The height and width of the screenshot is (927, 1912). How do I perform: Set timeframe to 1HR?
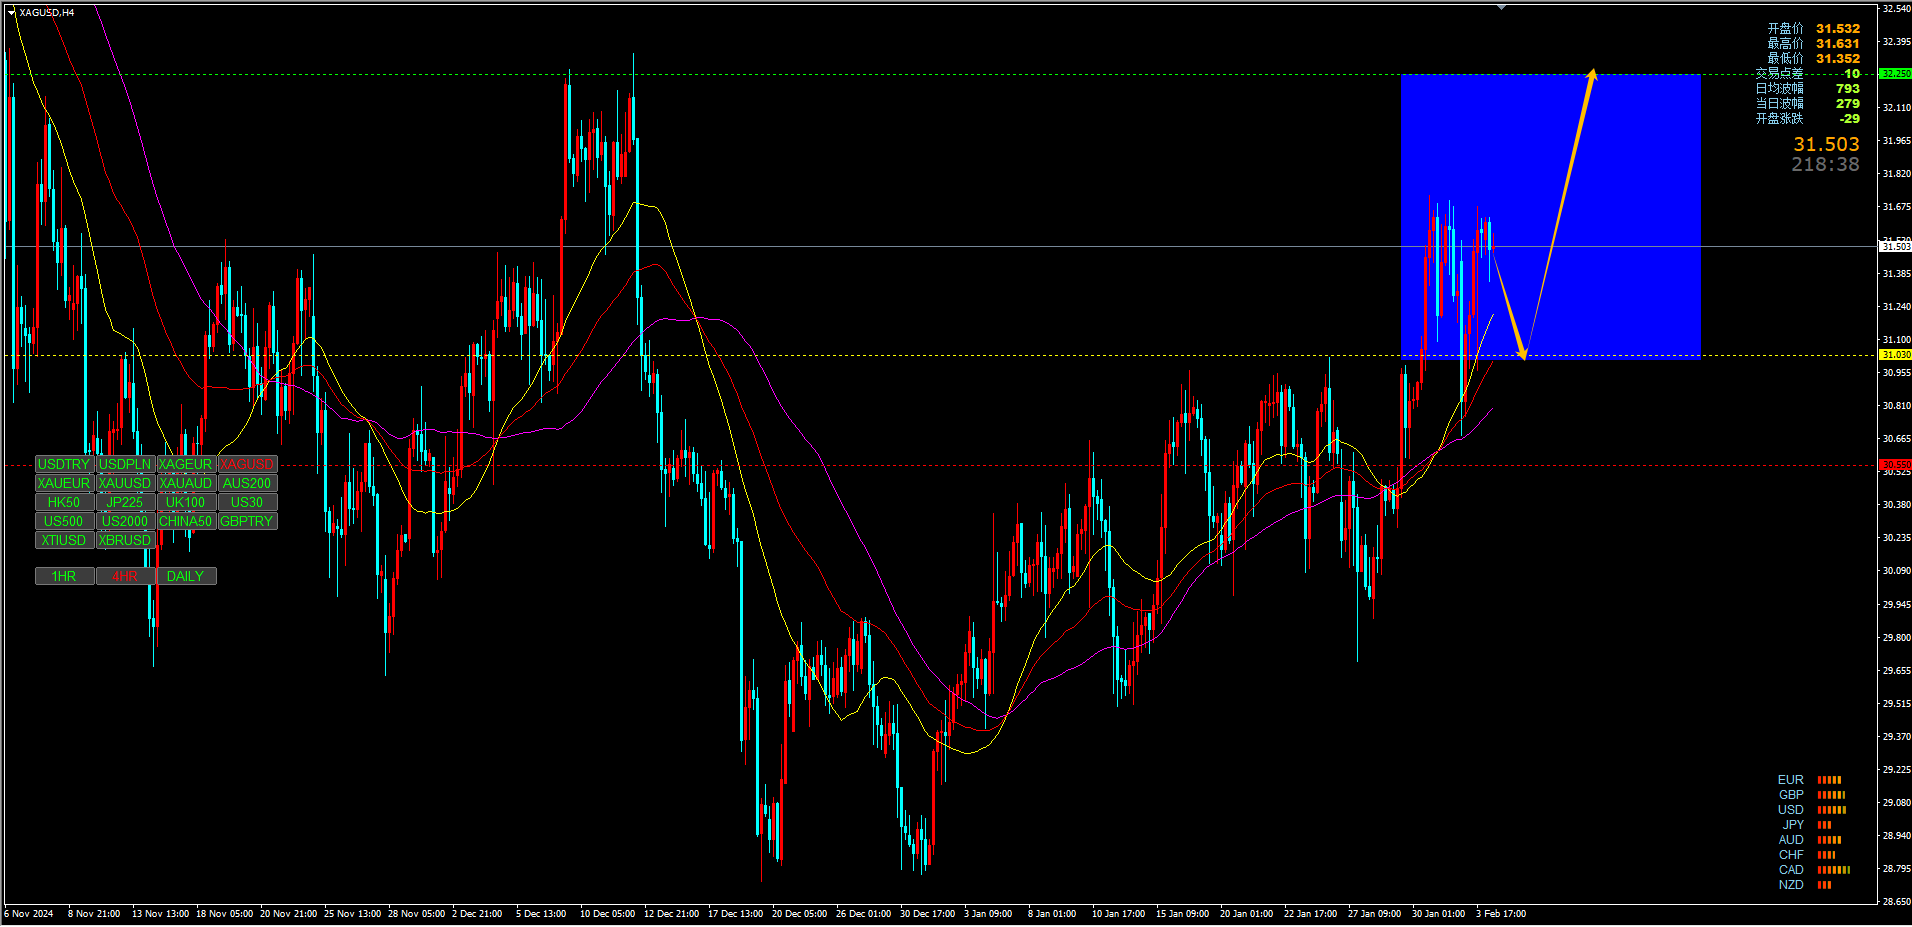pyautogui.click(x=64, y=576)
